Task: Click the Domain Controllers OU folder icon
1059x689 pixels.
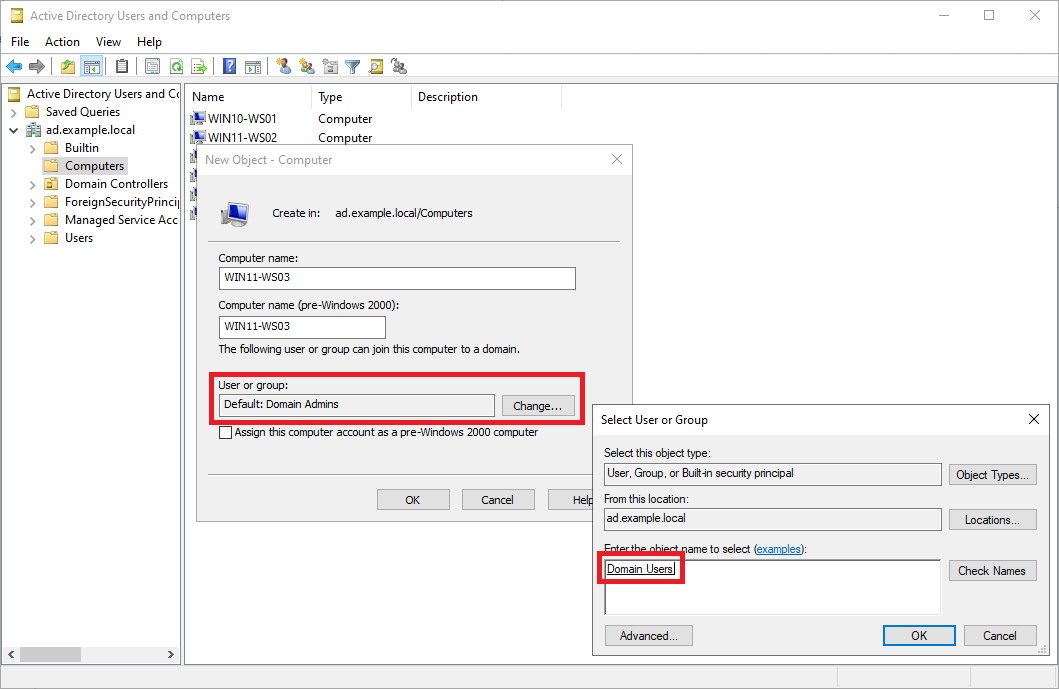Action: click(51, 184)
